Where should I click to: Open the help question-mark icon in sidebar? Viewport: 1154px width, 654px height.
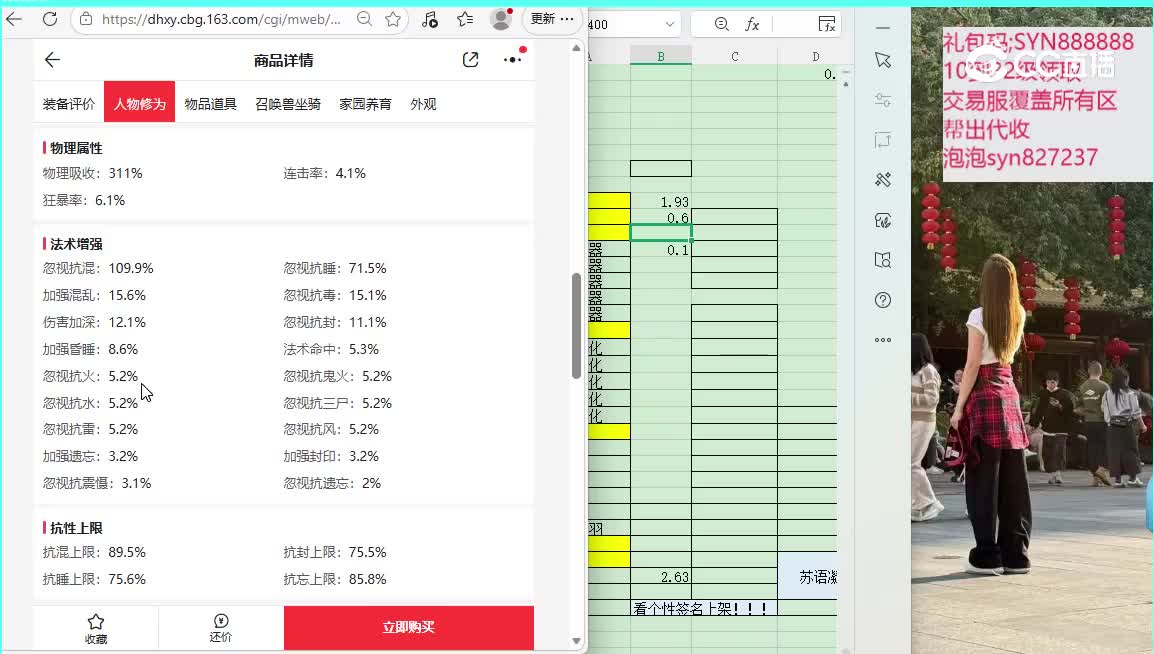882,299
